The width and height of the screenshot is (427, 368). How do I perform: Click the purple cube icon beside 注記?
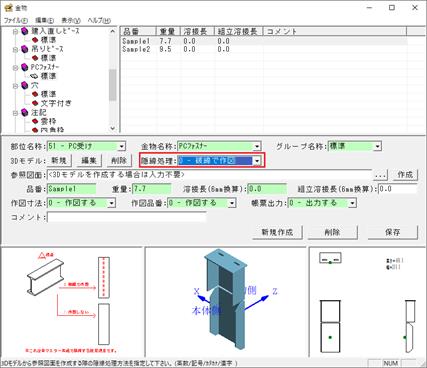pyautogui.click(x=24, y=113)
